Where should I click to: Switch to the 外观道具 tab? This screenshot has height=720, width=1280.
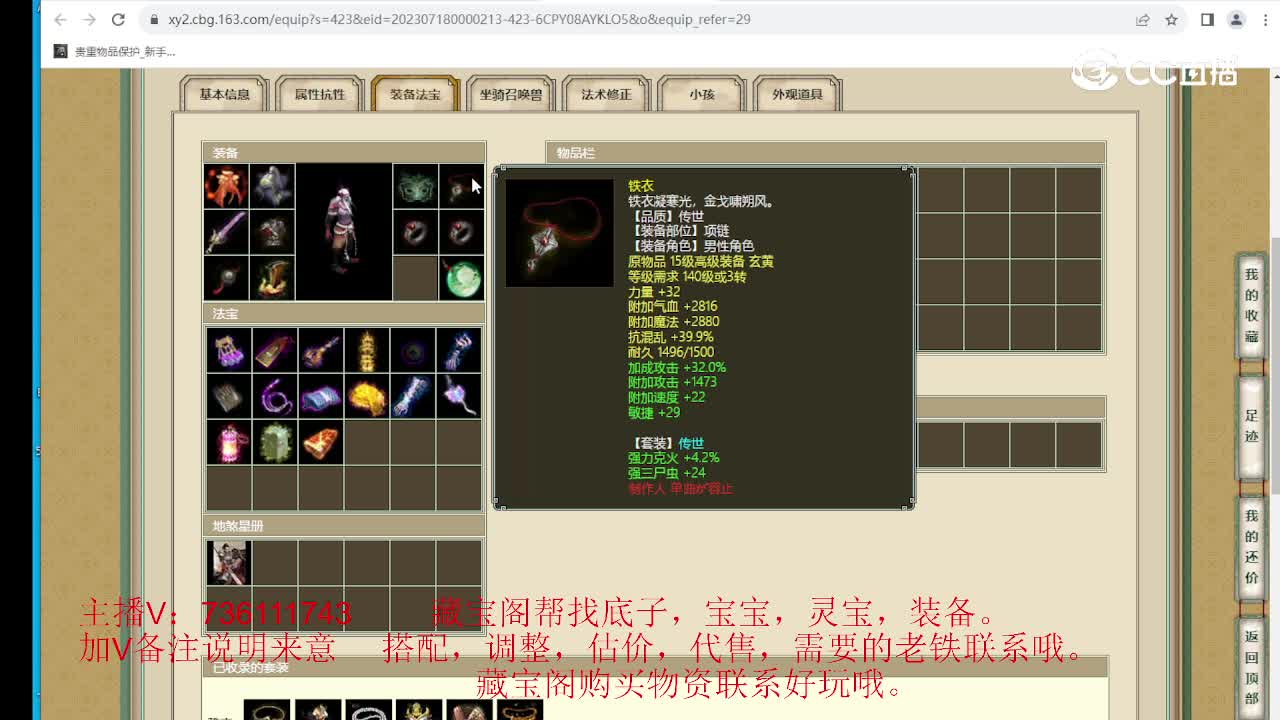(x=797, y=94)
